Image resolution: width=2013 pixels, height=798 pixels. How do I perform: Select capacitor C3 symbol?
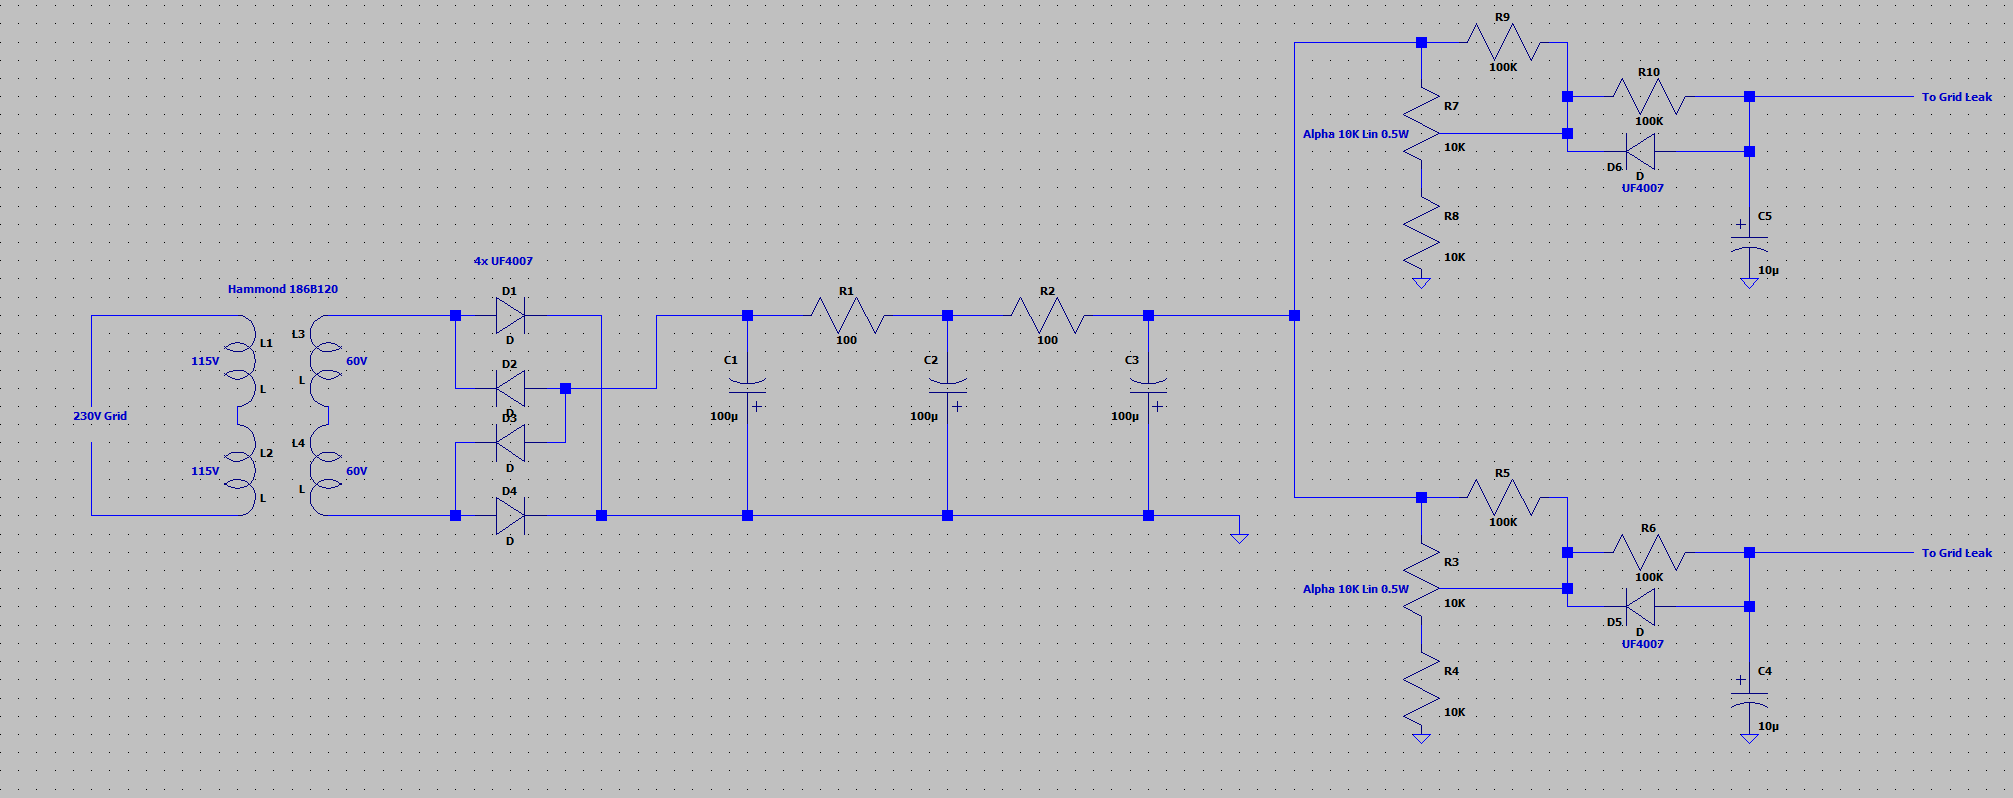1148,388
